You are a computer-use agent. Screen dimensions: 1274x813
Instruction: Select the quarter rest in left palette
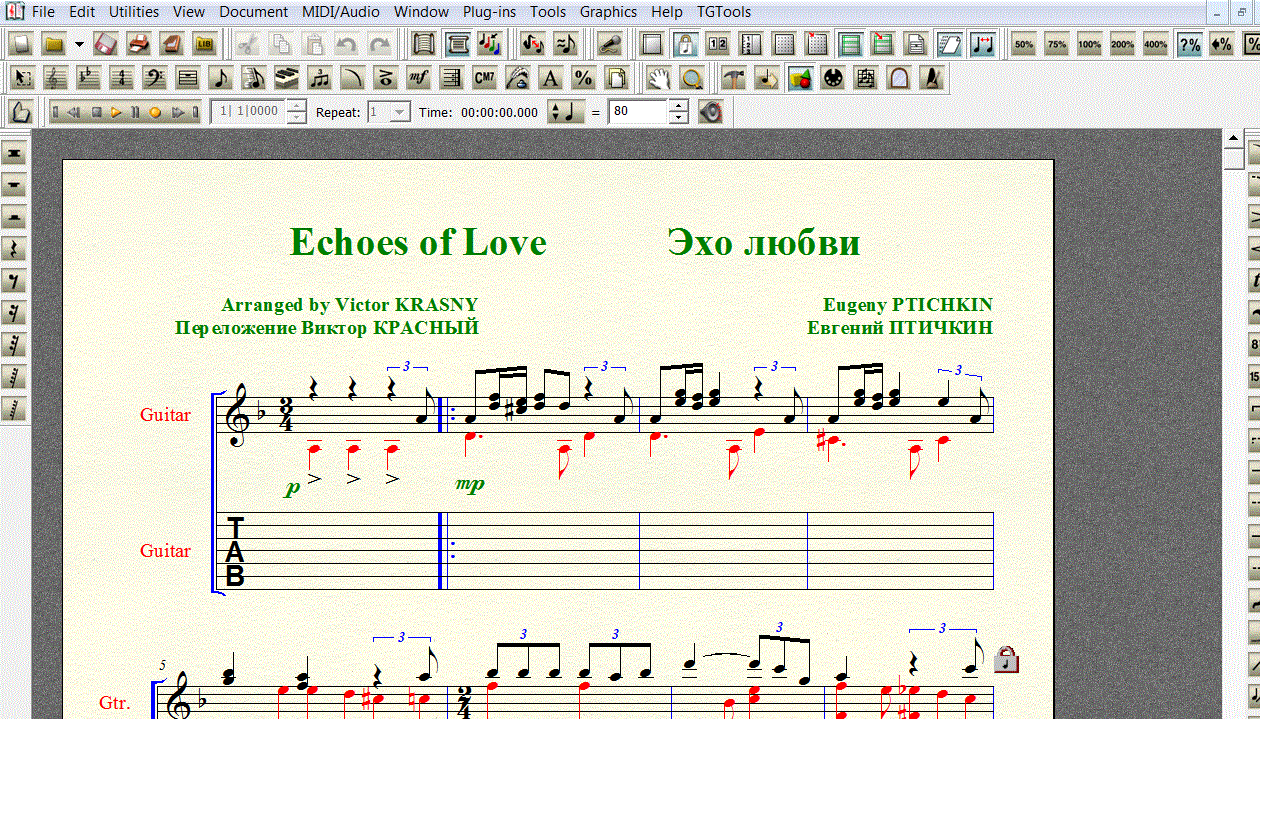pos(15,249)
